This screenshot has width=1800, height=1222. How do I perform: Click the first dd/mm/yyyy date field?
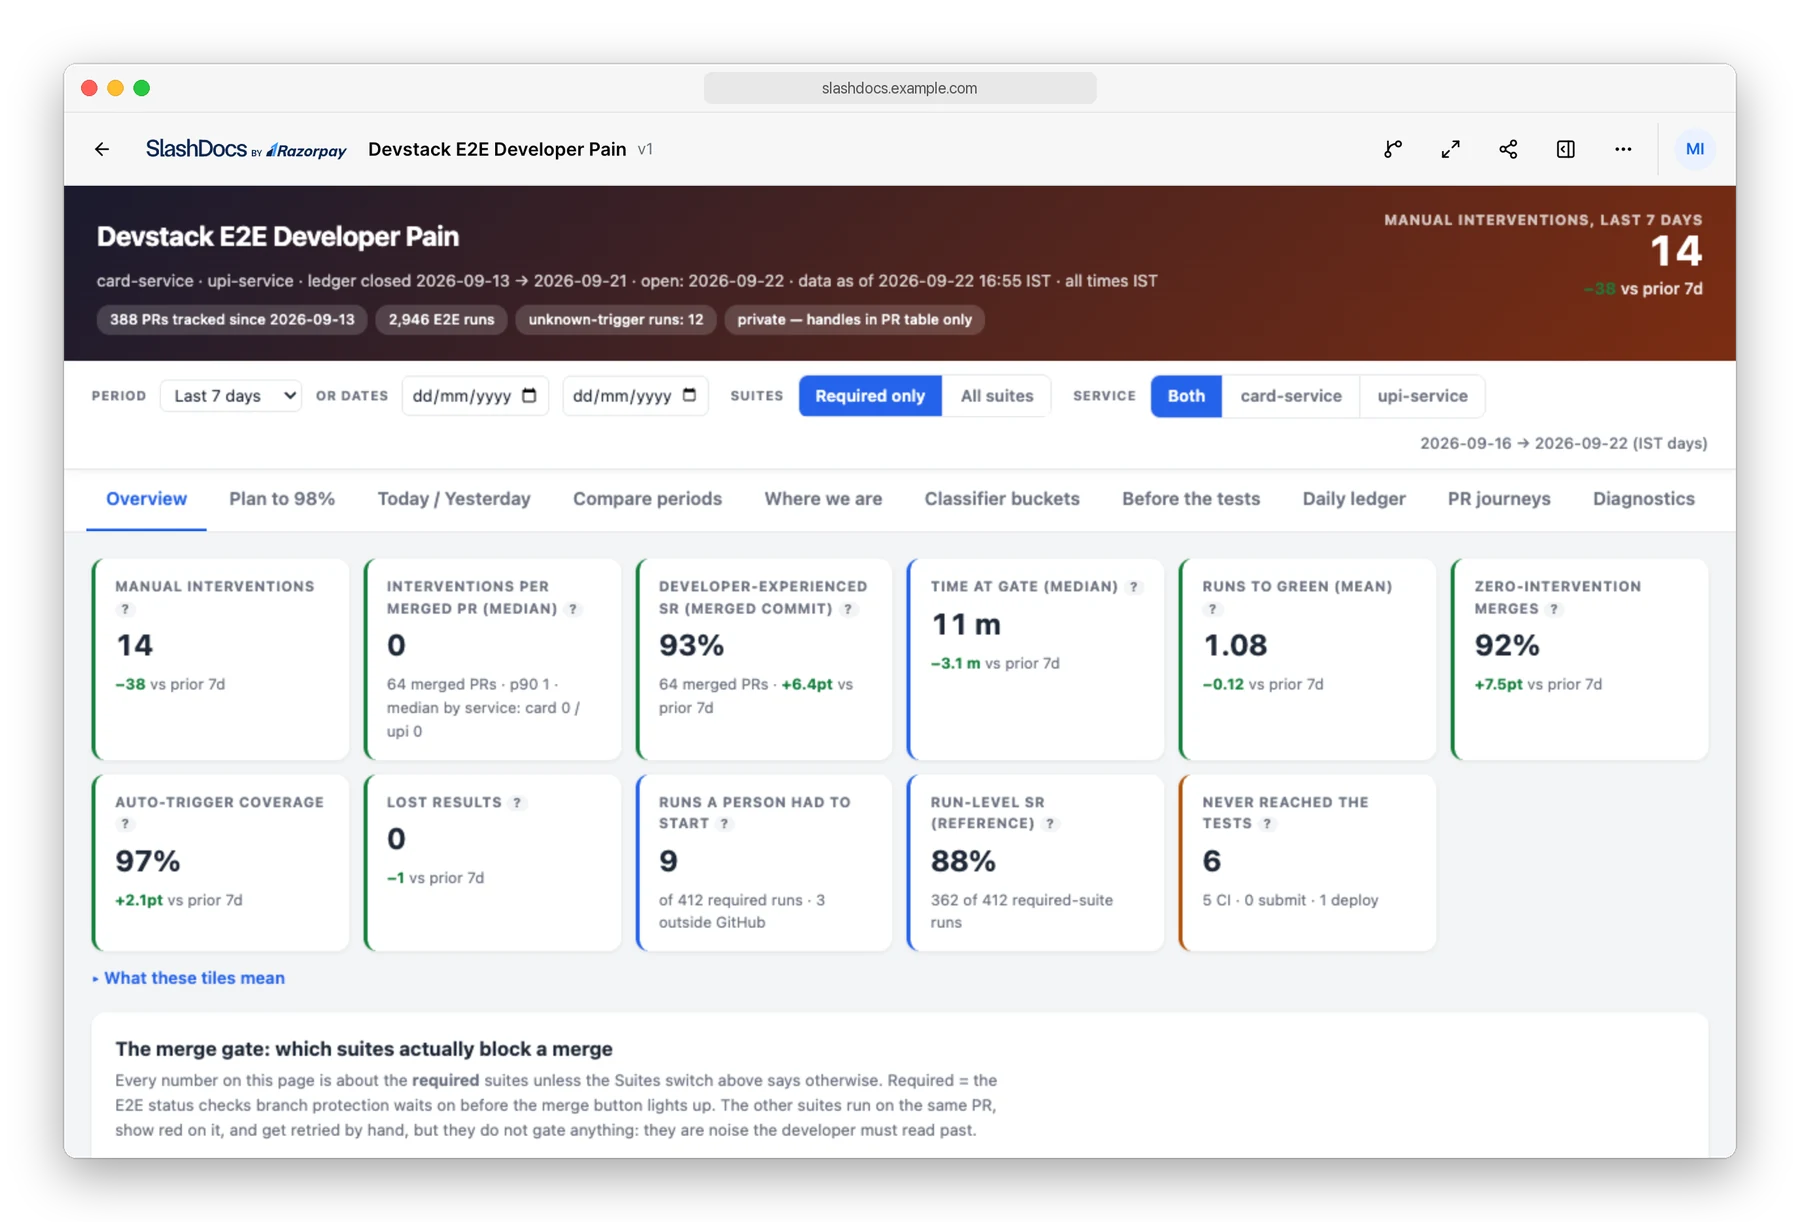475,396
